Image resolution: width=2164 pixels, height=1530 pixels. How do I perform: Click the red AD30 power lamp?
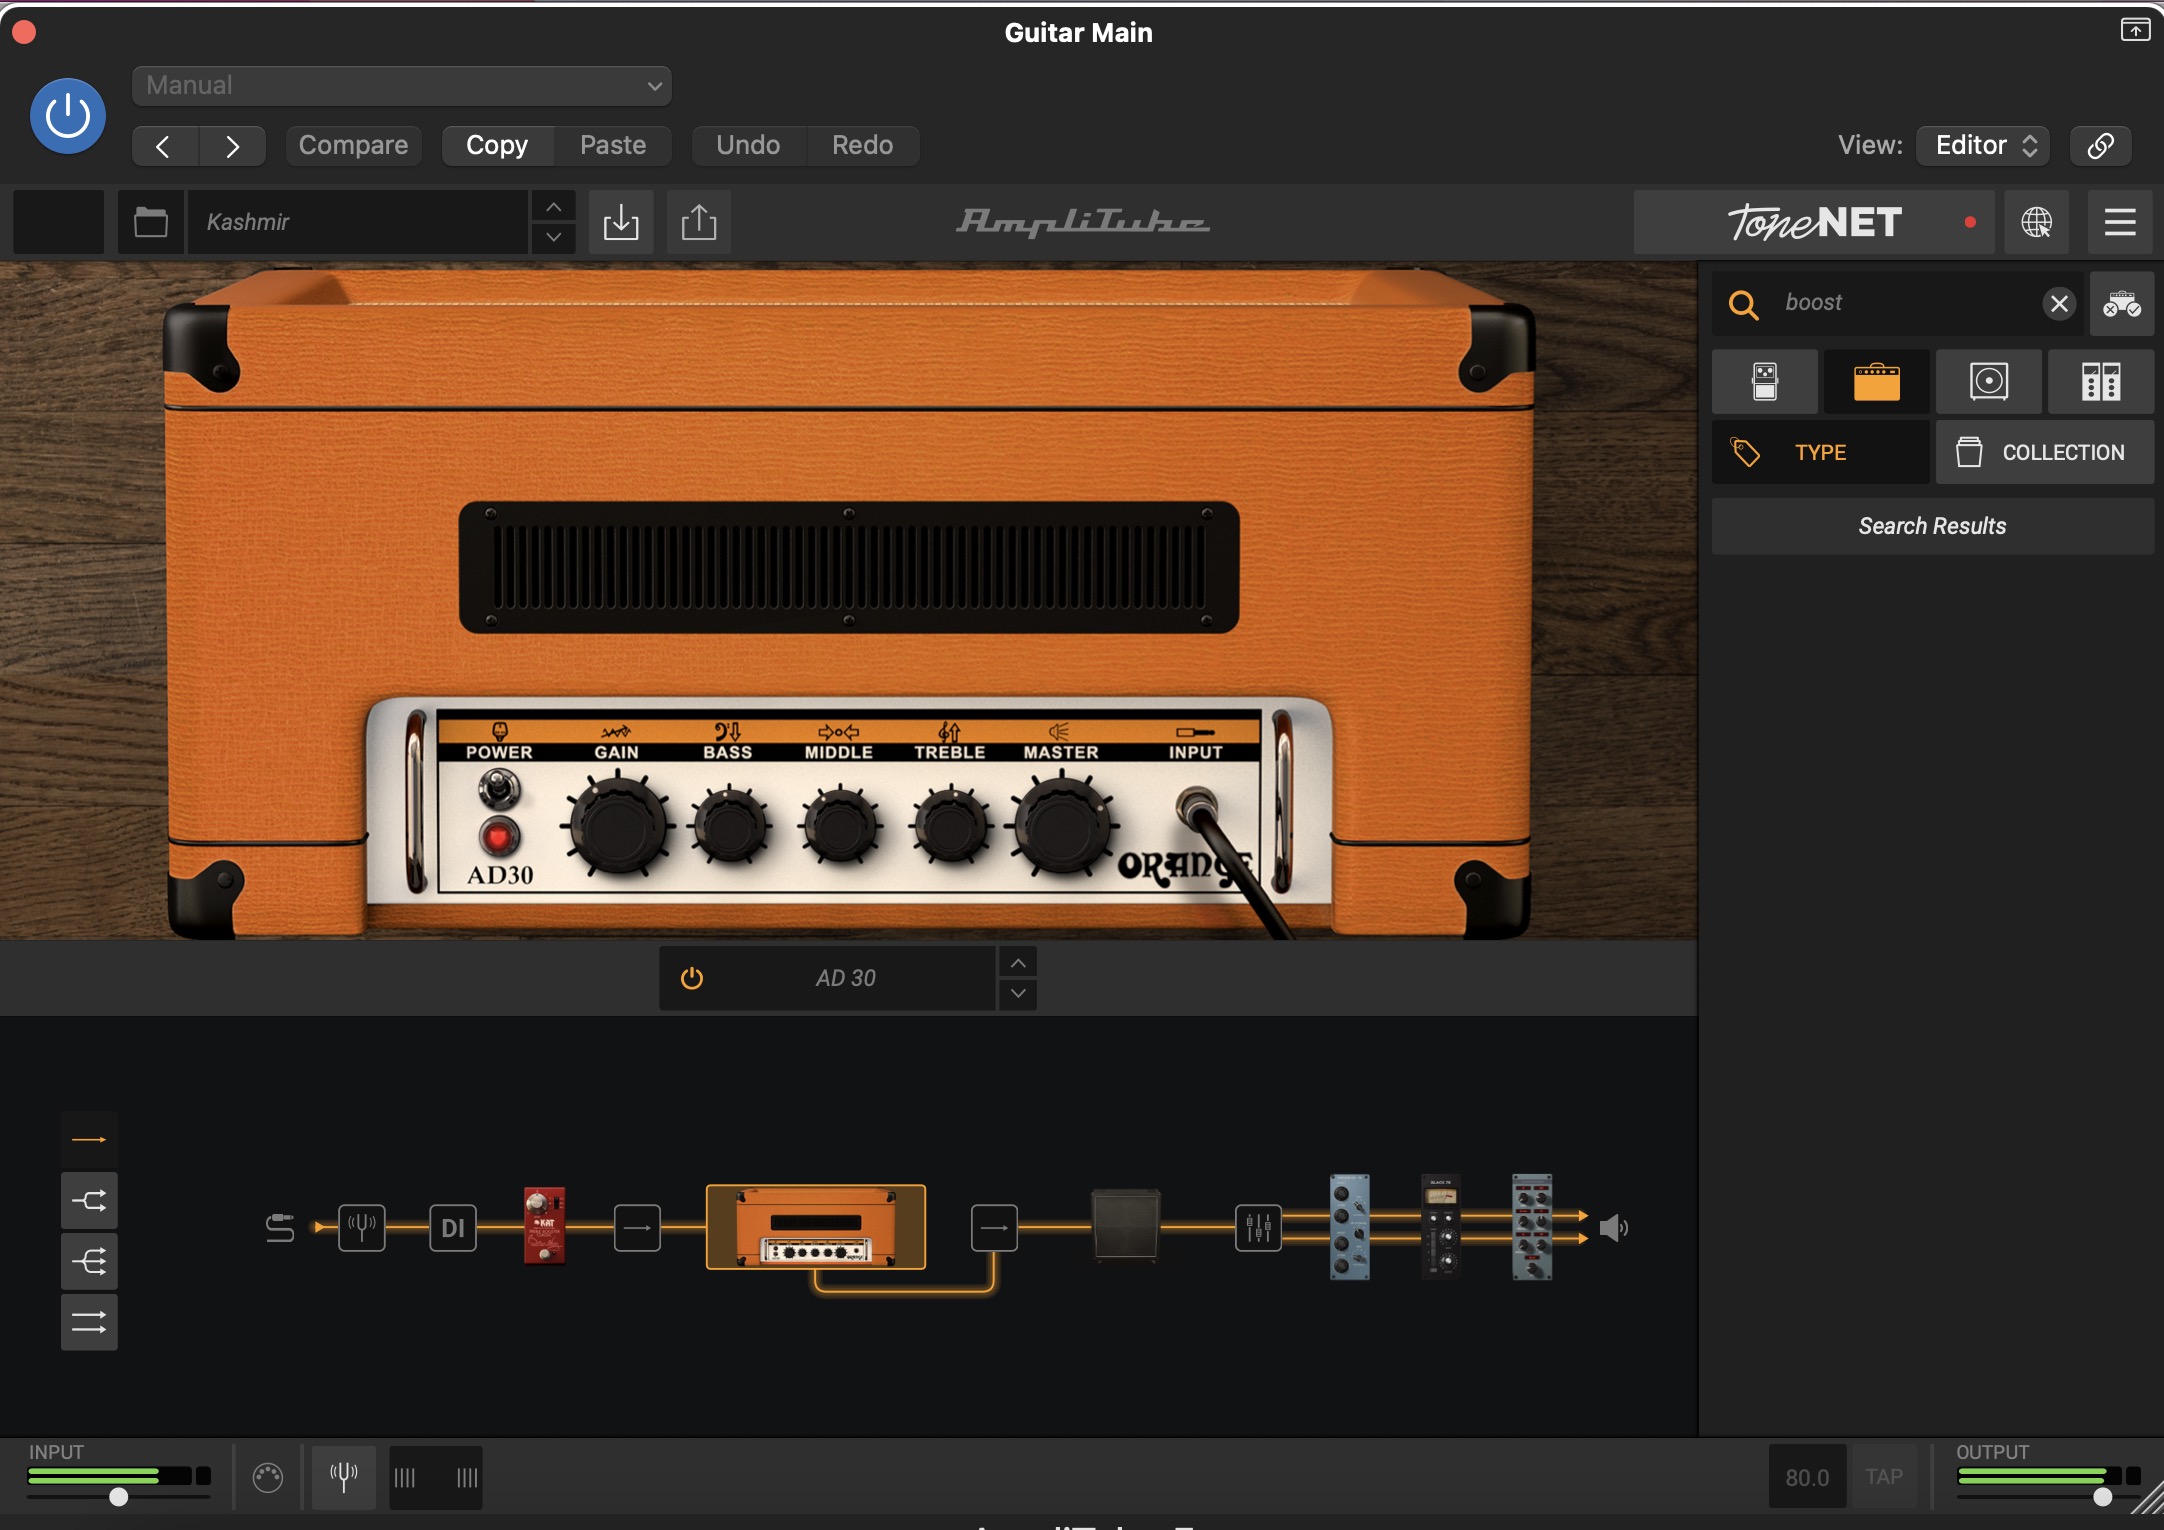tap(498, 836)
